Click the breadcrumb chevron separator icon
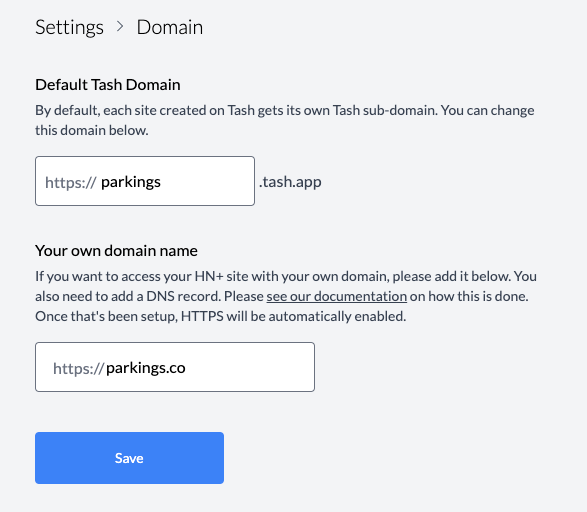Screen dimensions: 587x512 coord(120,27)
